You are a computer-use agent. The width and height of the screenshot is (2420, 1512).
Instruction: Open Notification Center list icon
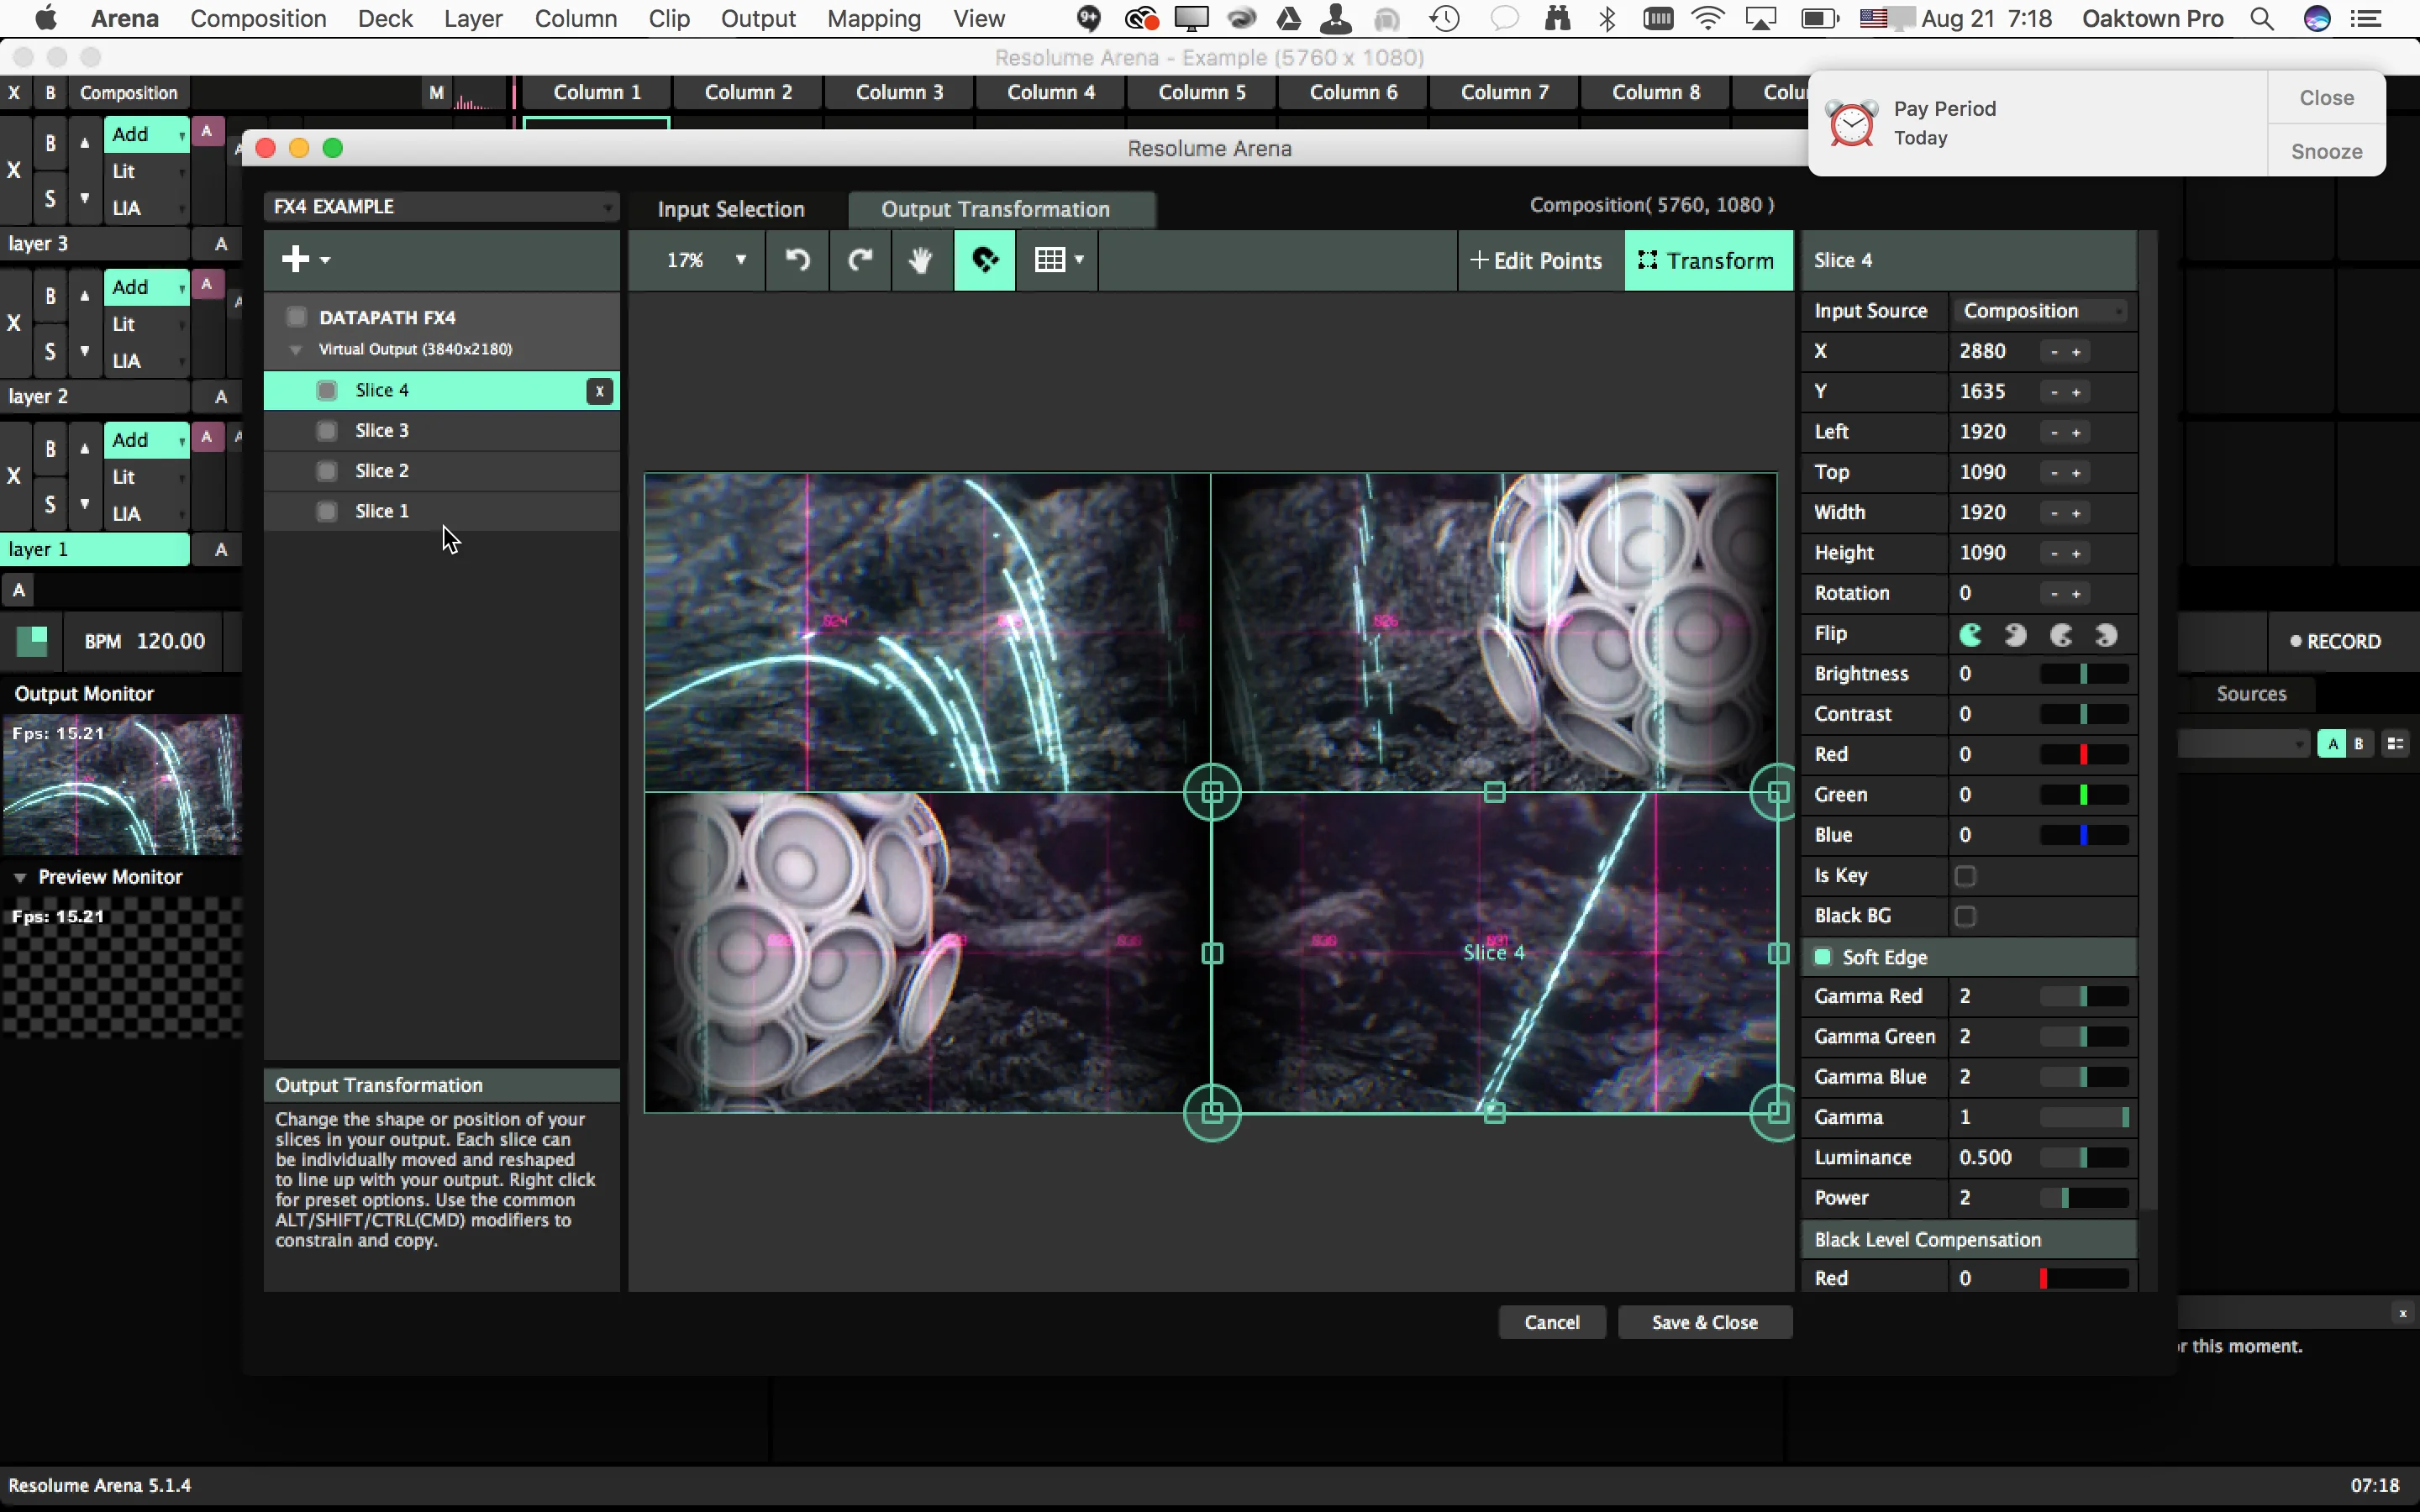pyautogui.click(x=2366, y=18)
